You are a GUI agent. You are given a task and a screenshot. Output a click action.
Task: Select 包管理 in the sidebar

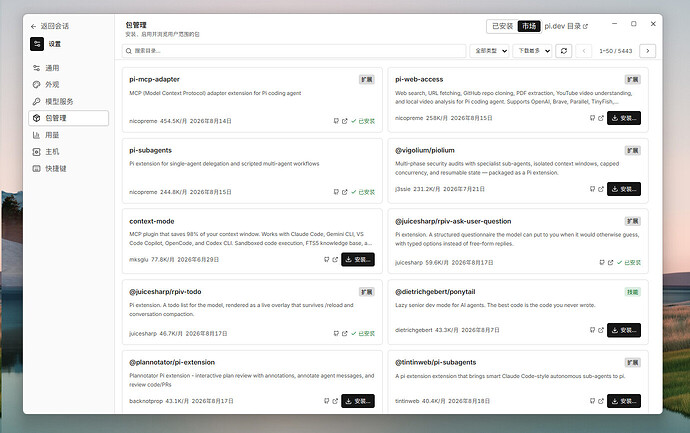68,118
